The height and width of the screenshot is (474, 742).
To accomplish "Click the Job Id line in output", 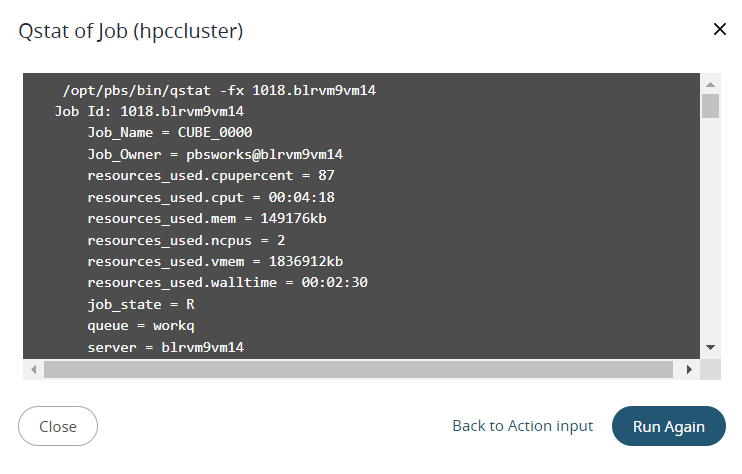I will pyautogui.click(x=150, y=112).
